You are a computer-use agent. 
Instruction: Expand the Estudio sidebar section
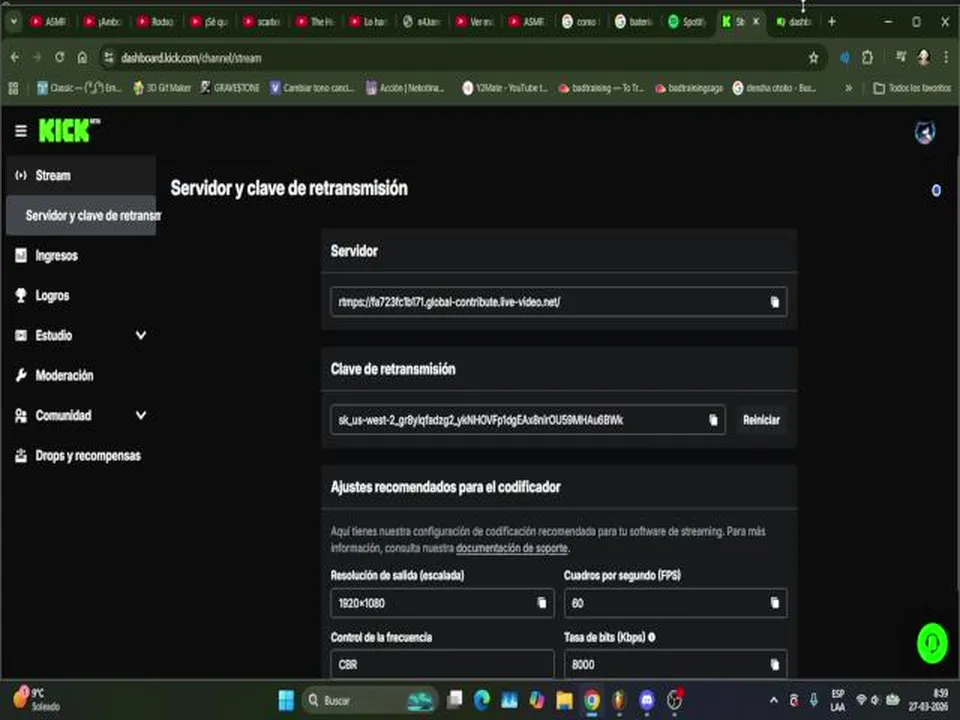(x=141, y=336)
